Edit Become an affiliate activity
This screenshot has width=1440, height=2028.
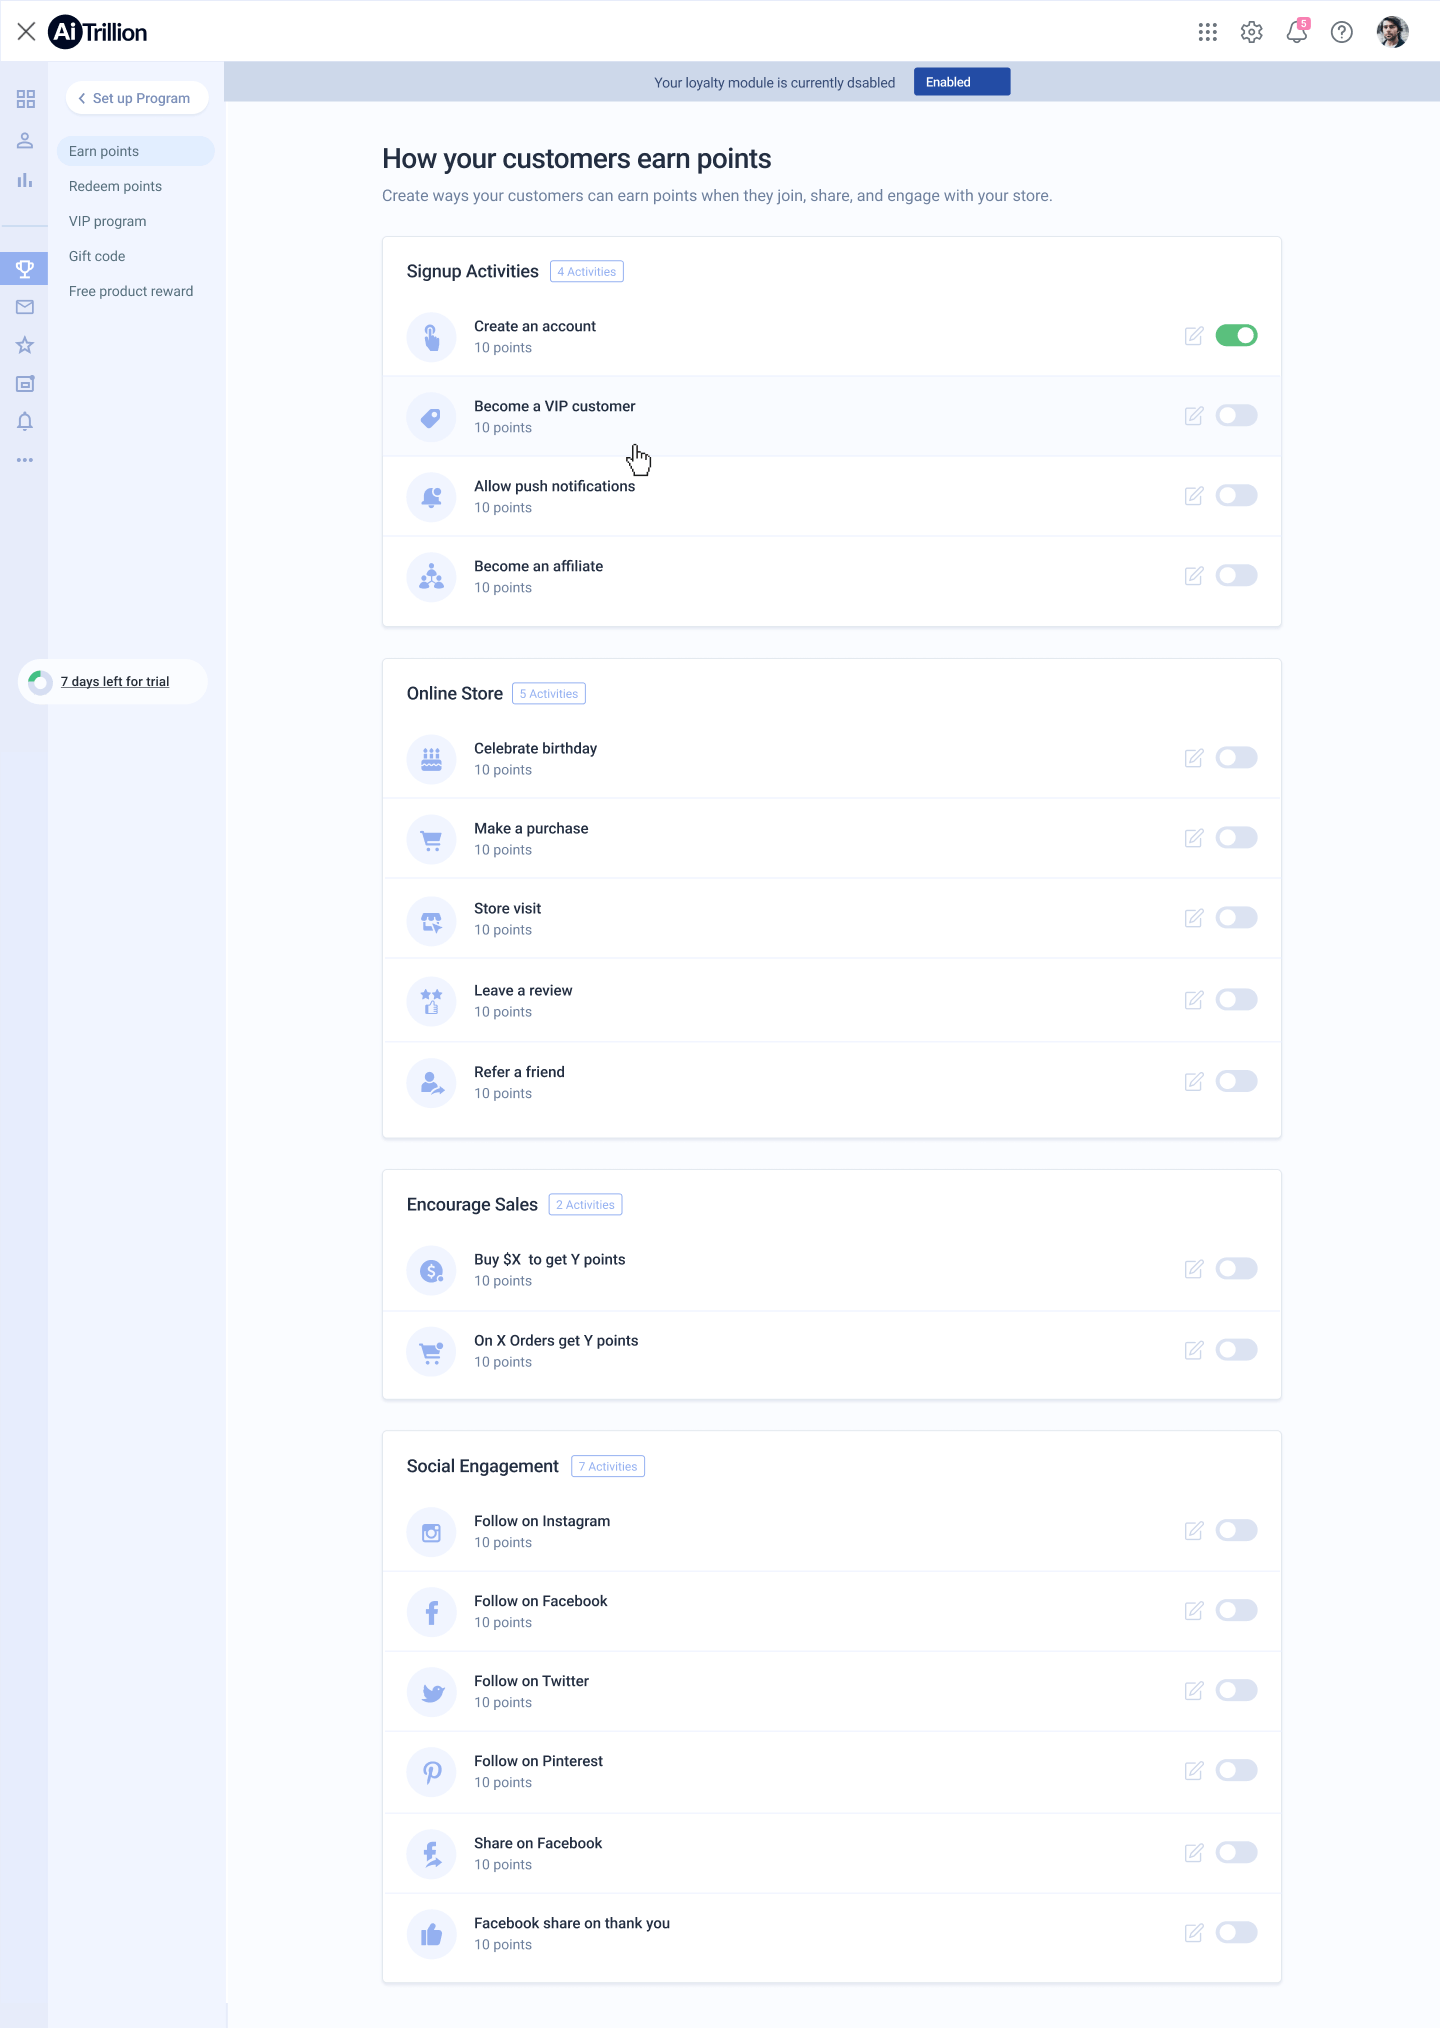tap(1194, 576)
